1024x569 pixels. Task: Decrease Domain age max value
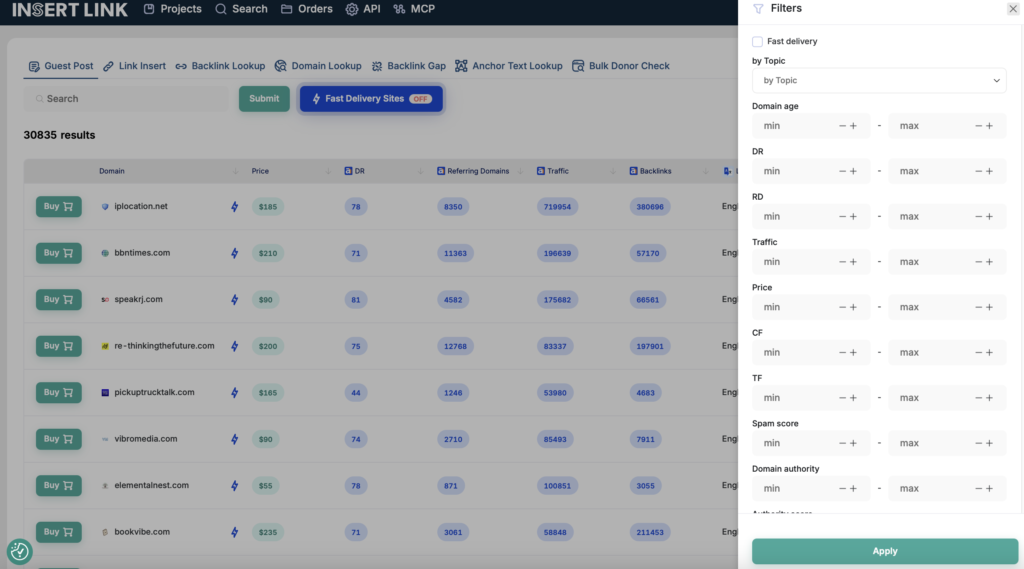[x=978, y=126]
